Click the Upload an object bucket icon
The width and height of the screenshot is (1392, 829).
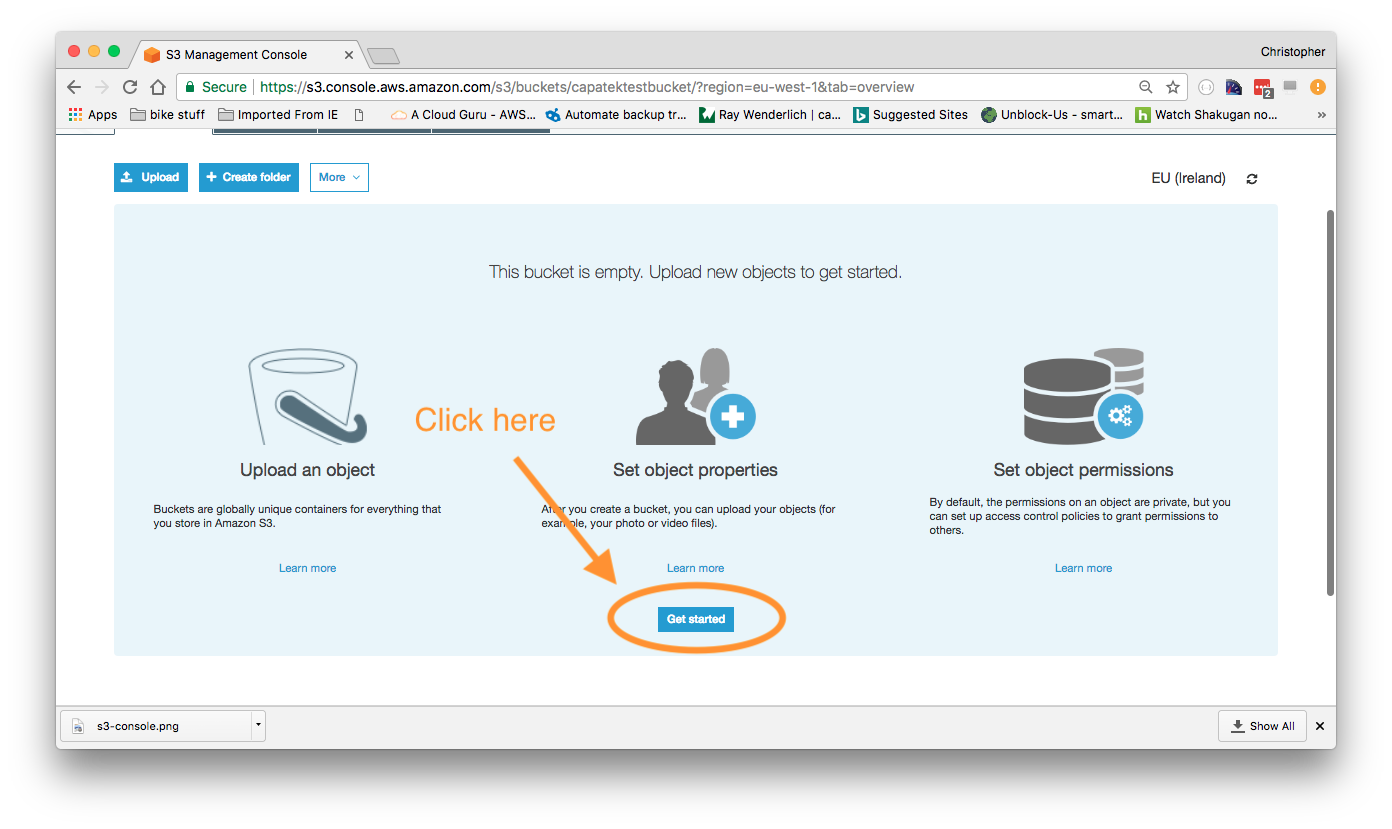point(307,397)
